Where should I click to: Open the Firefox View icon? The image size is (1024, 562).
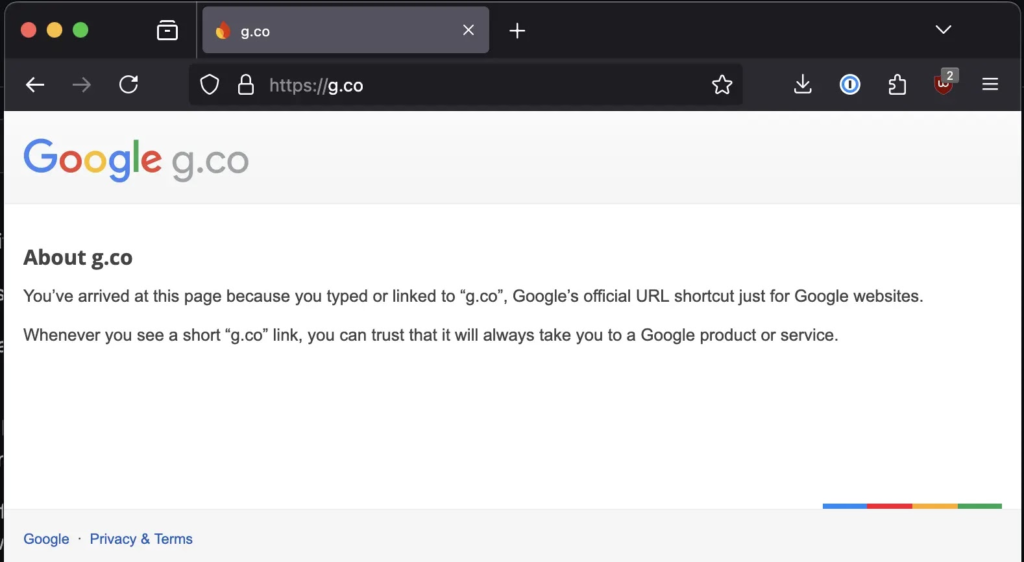click(167, 31)
